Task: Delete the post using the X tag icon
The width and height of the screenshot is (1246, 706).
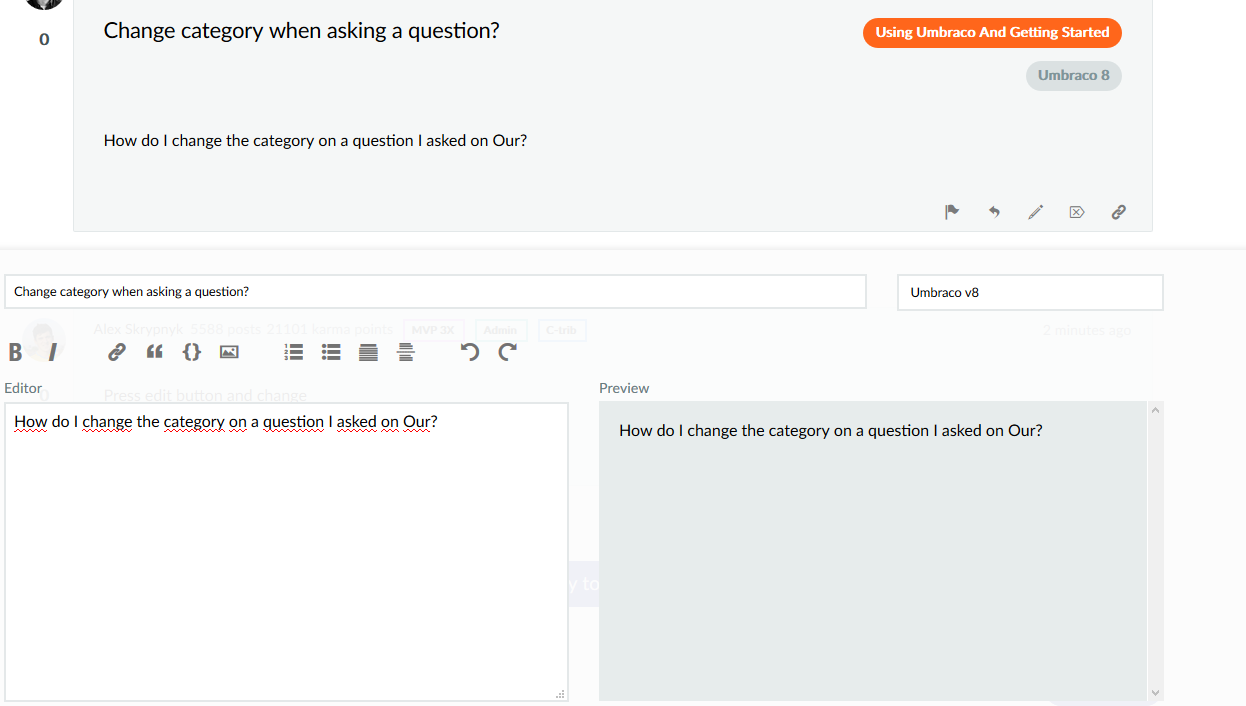Action: (1077, 212)
